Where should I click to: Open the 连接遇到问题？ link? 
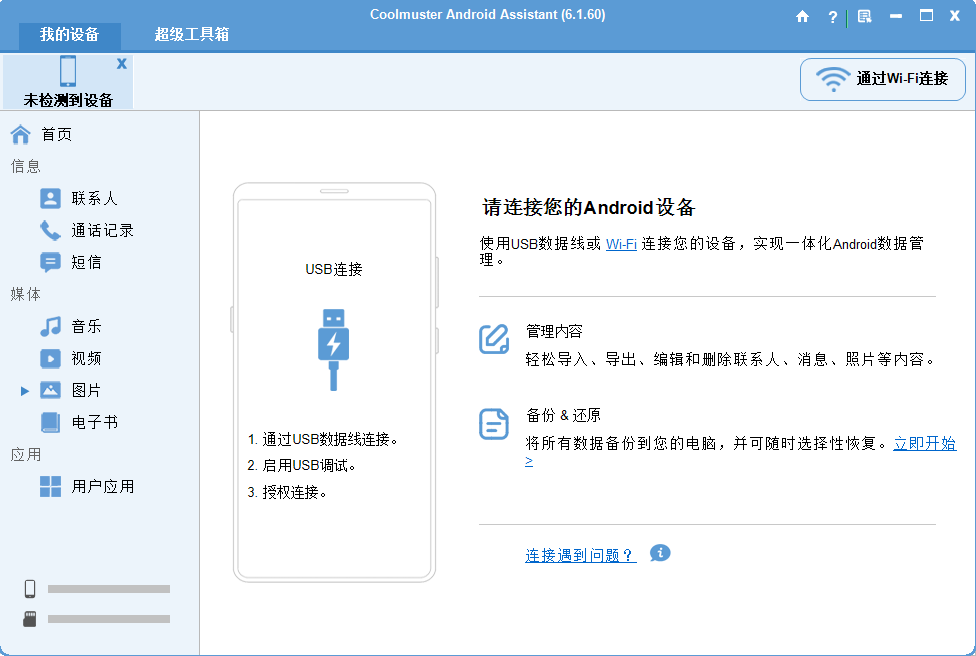pos(580,555)
